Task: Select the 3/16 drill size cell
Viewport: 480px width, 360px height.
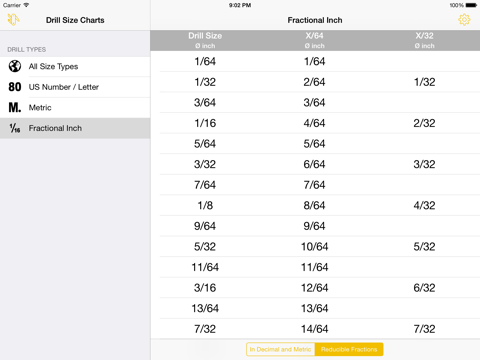Action: 205,288
